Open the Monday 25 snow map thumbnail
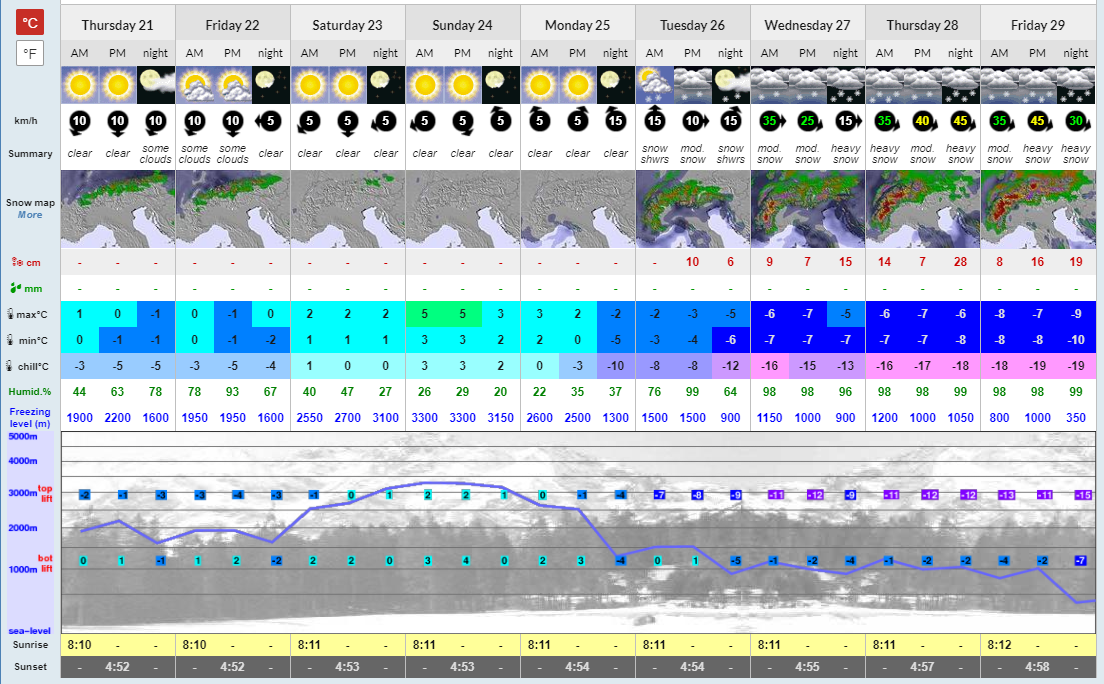Screen dimensions: 1104x684 pos(577,209)
